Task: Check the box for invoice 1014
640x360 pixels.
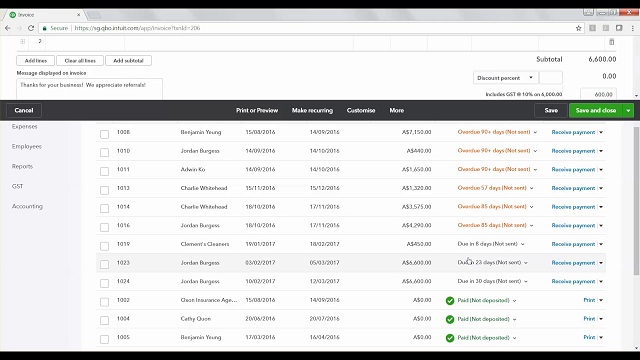Action: tap(104, 208)
